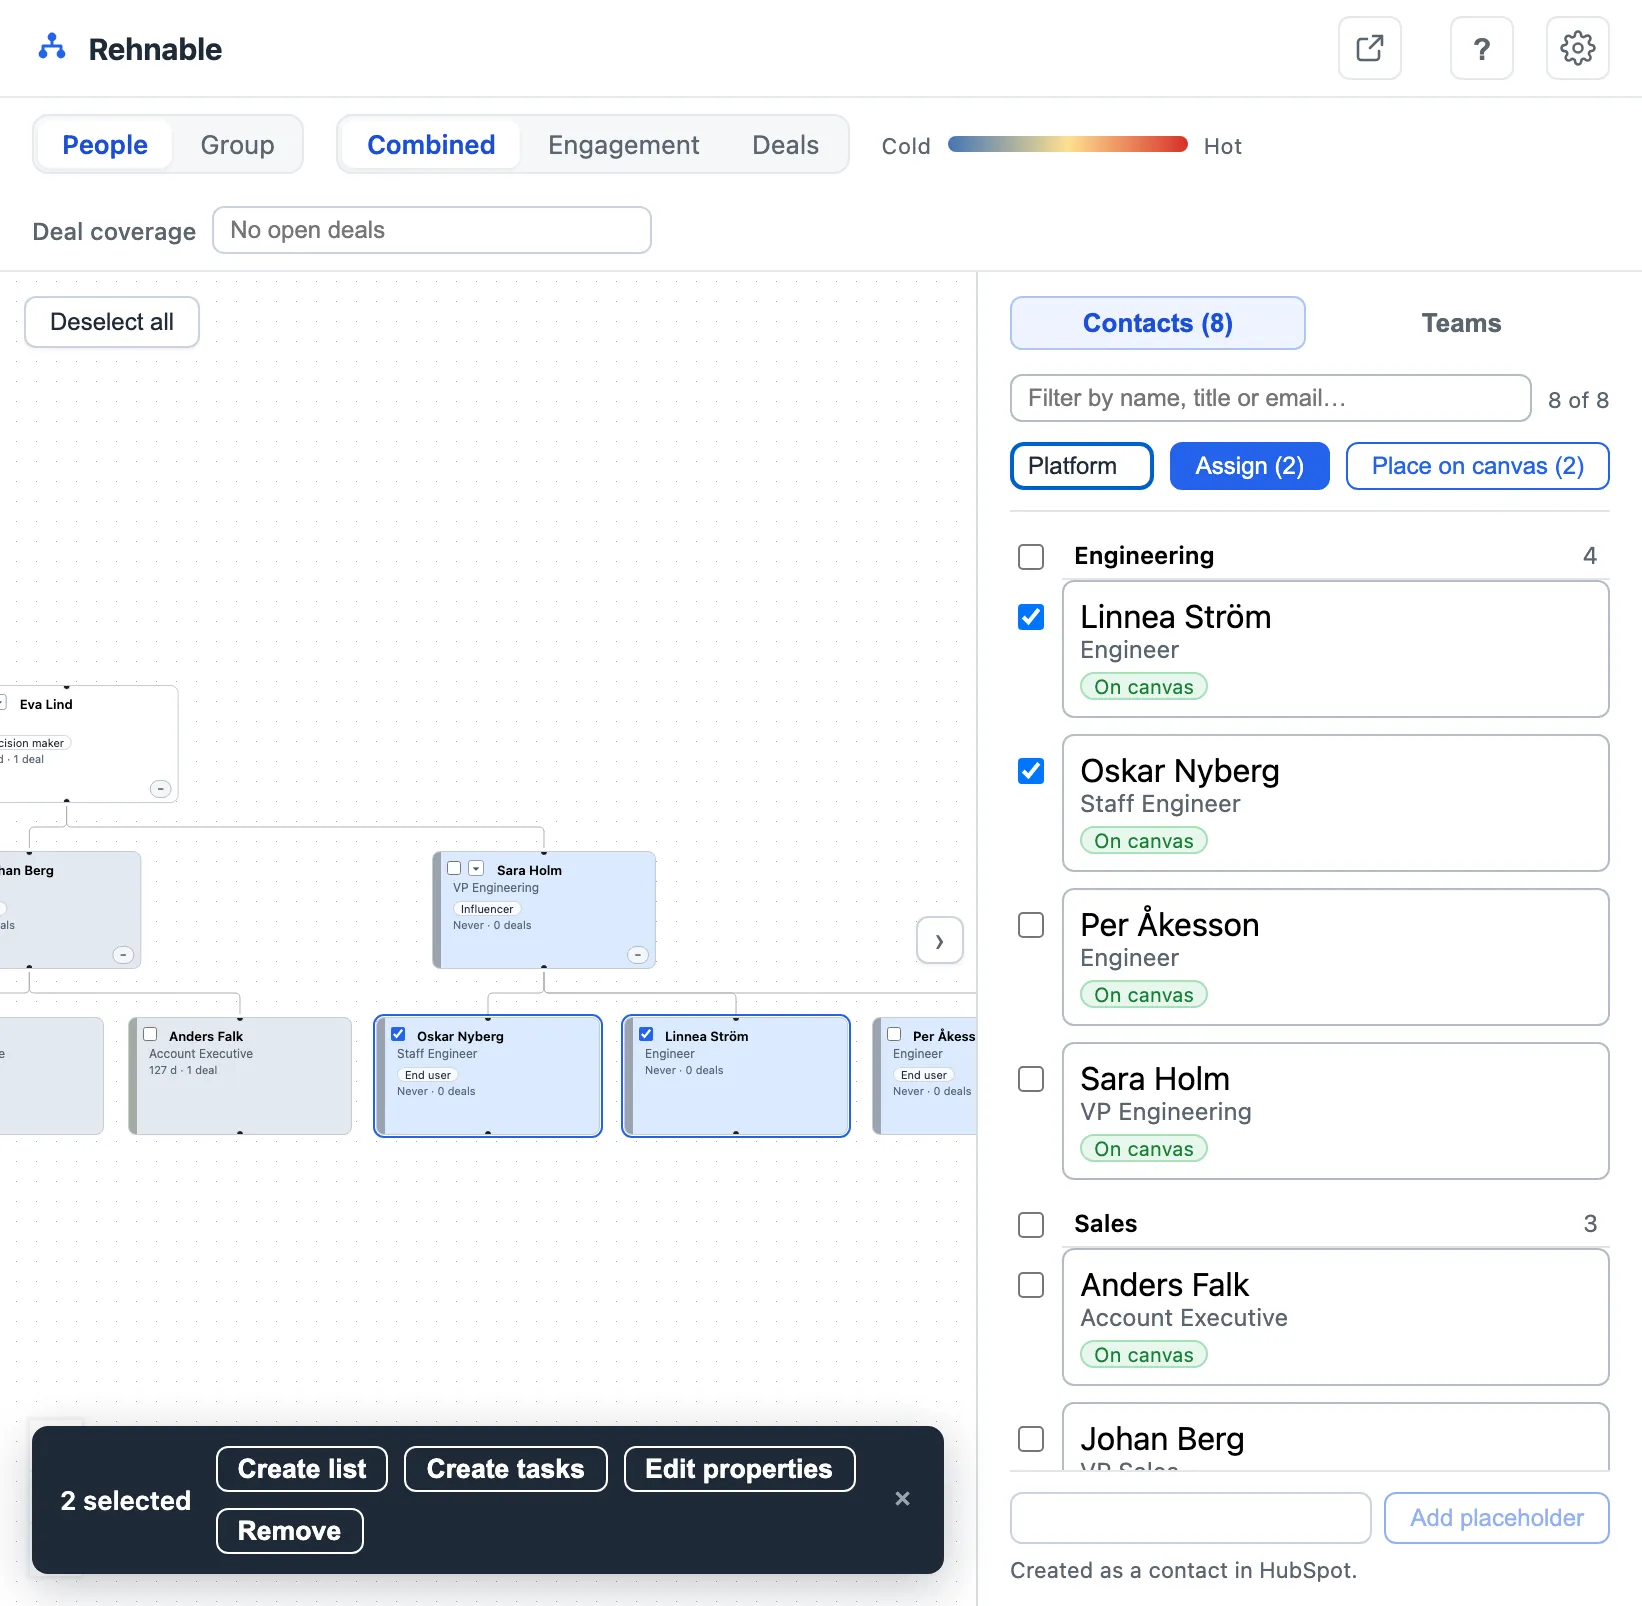Collapse Johan Berg node minus icon

coord(123,955)
